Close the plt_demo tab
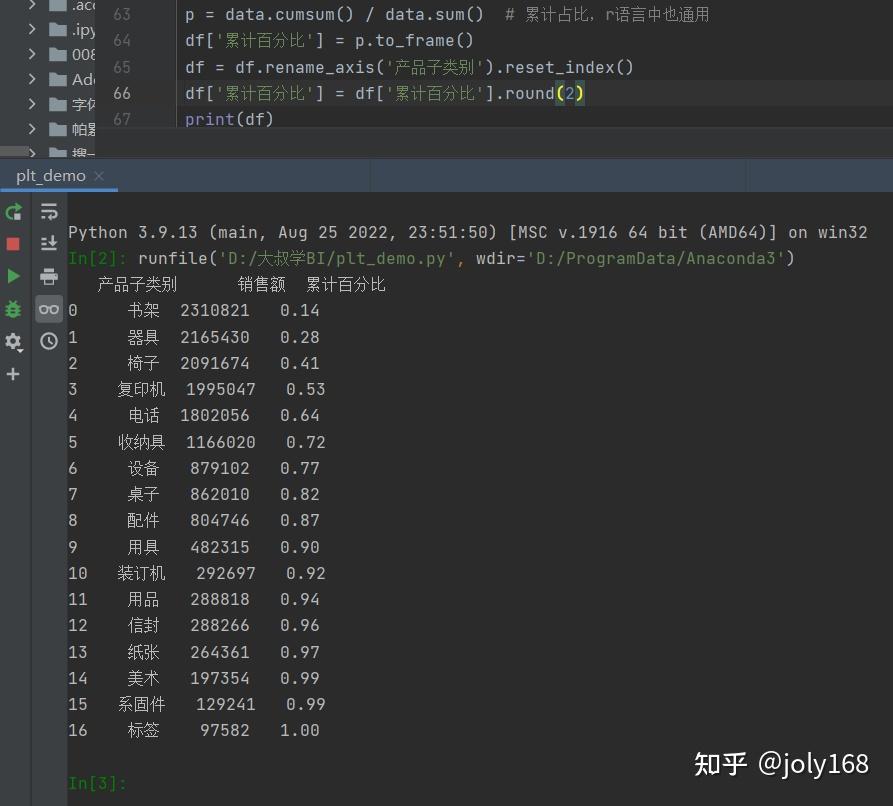Viewport: 893px width, 806px height. pyautogui.click(x=99, y=176)
